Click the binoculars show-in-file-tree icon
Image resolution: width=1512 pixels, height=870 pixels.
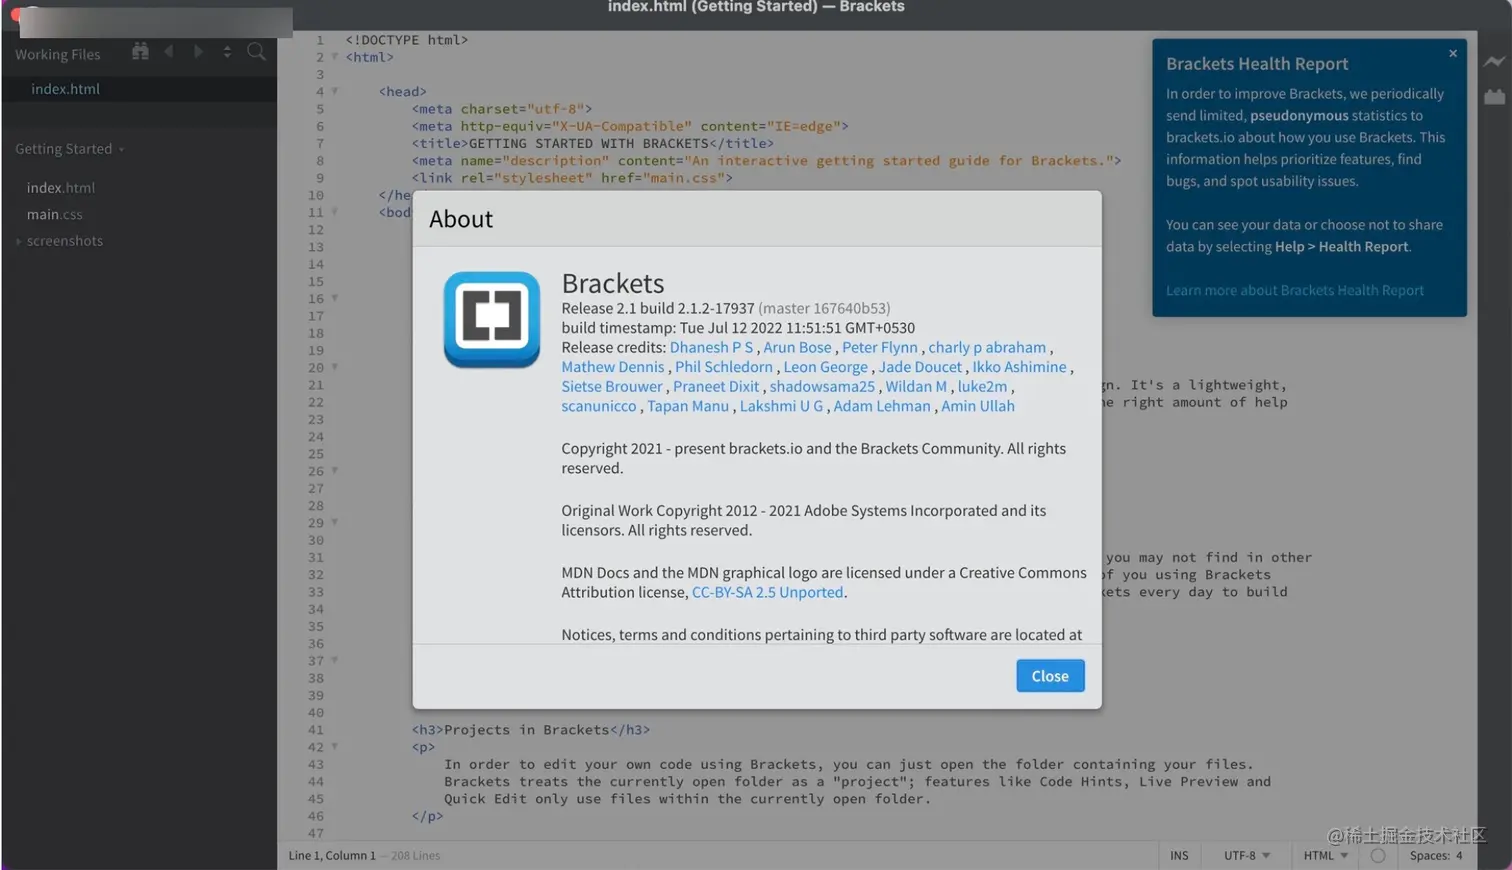pos(140,51)
